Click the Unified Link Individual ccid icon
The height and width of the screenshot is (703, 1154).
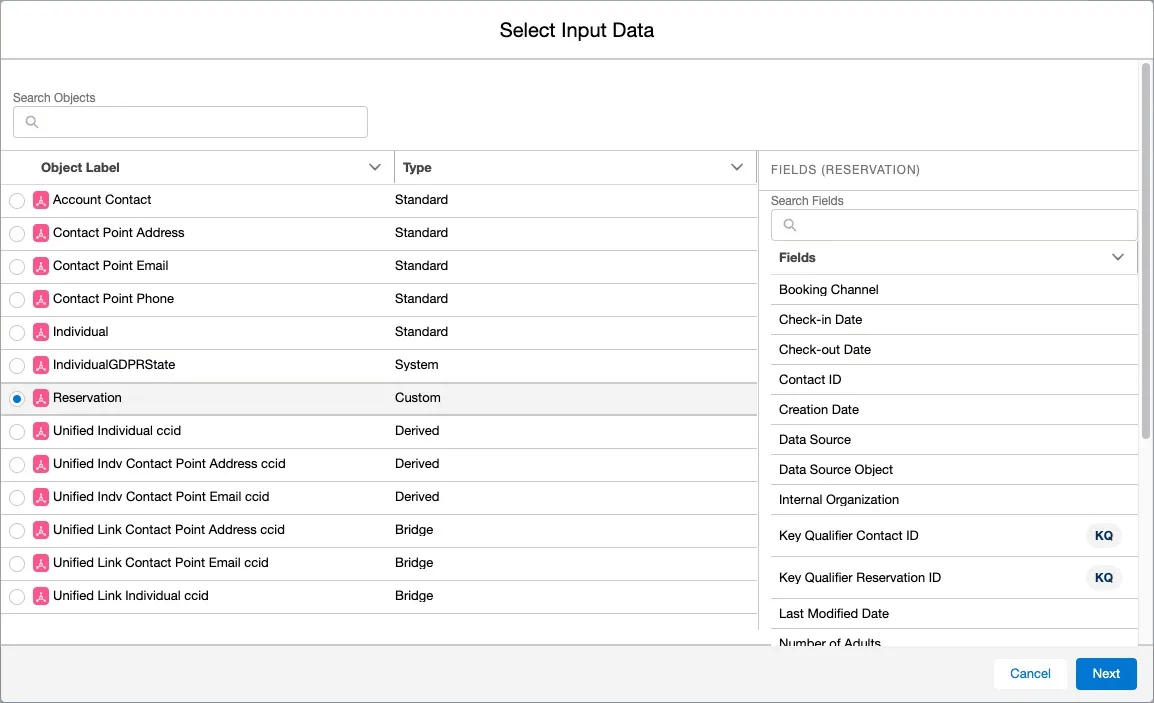point(41,596)
